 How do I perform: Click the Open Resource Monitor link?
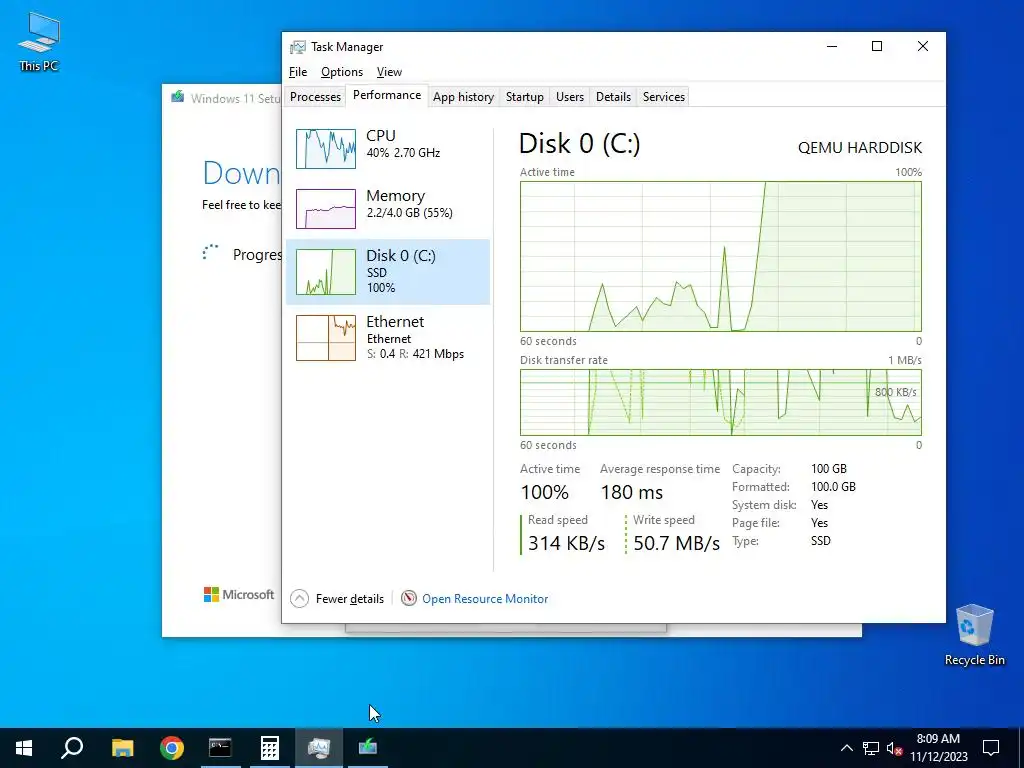(x=485, y=599)
